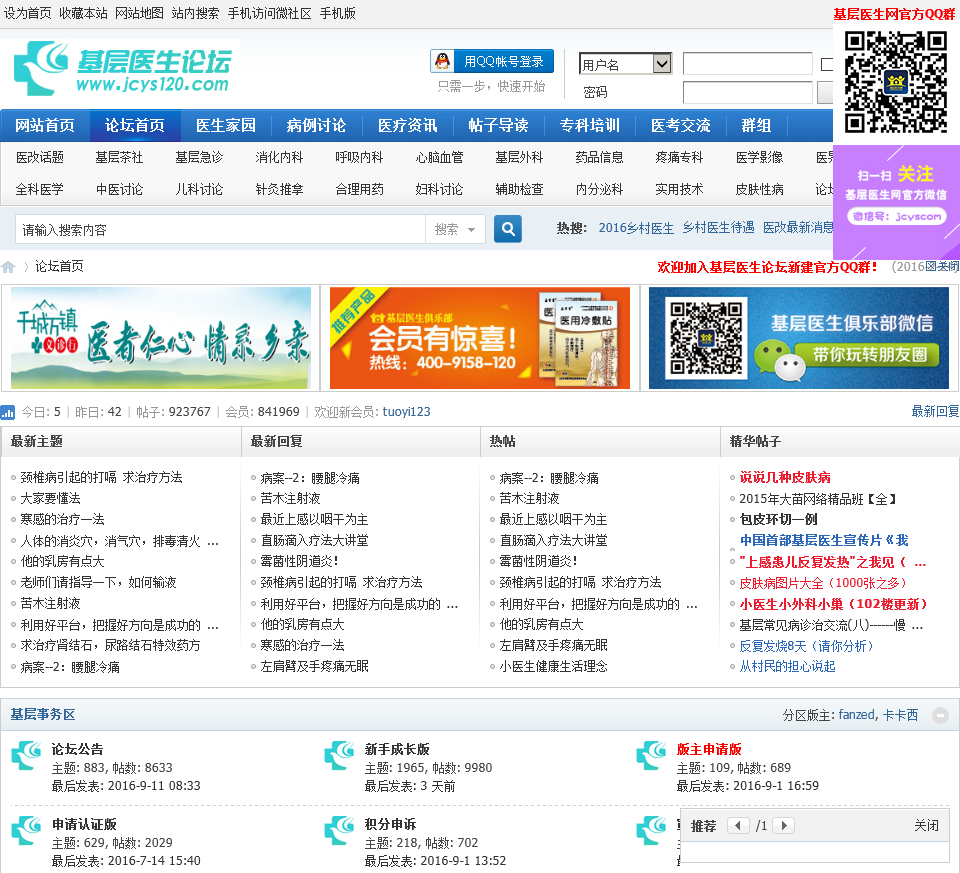Click into the password input field
The image size is (960, 873).
pyautogui.click(x=748, y=92)
